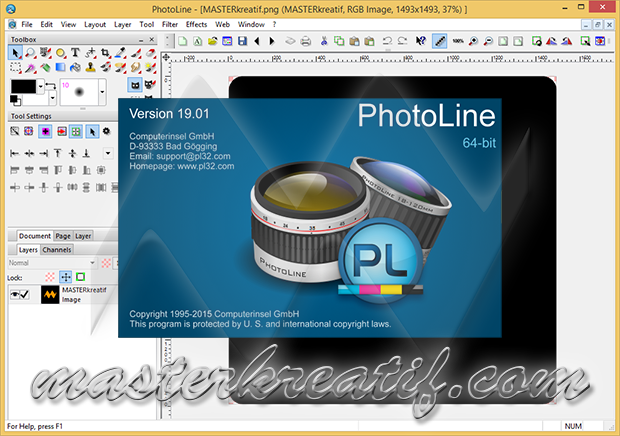Image resolution: width=620 pixels, height=436 pixels.
Task: Click the small default black/white colors icon
Action: pos(15,100)
